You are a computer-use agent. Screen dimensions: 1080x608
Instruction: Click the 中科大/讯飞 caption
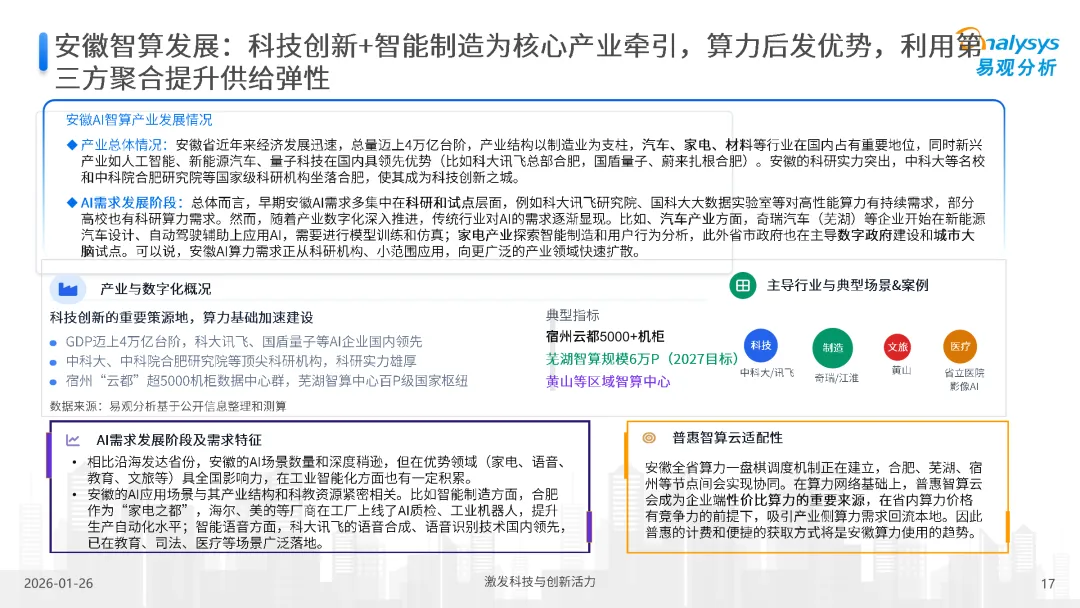click(767, 373)
